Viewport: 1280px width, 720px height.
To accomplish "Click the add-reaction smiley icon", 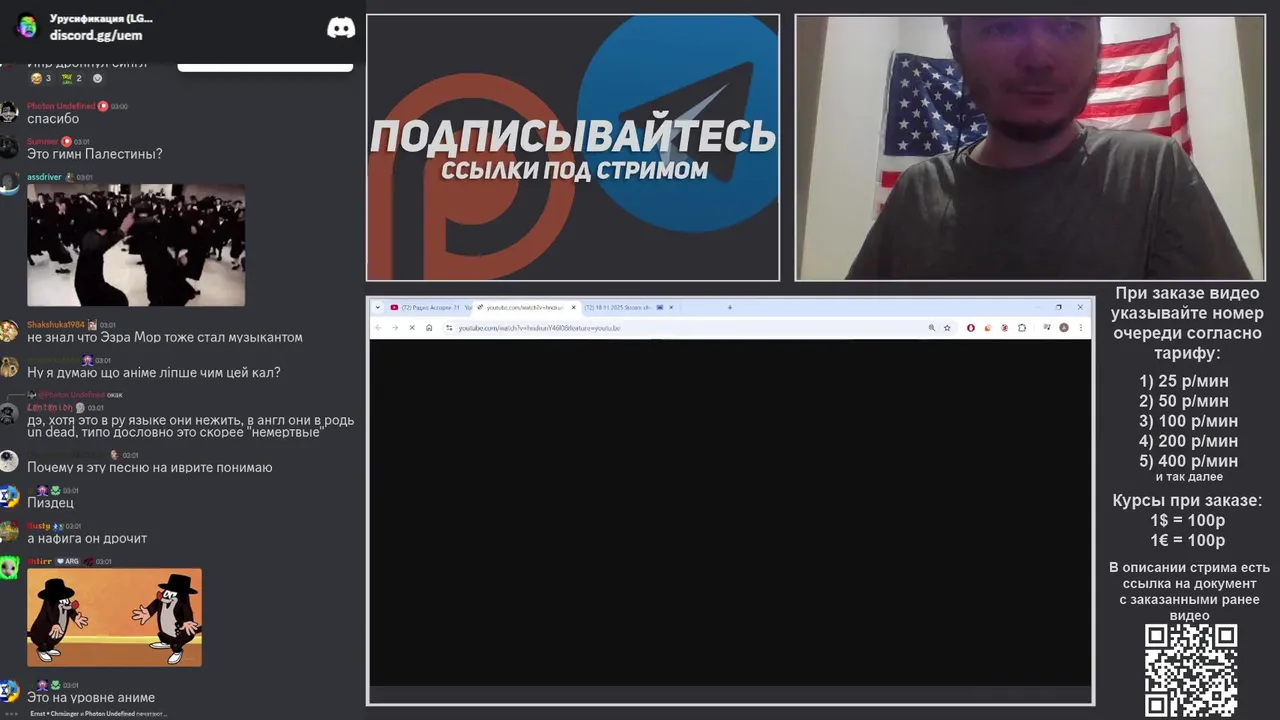I will pos(97,78).
